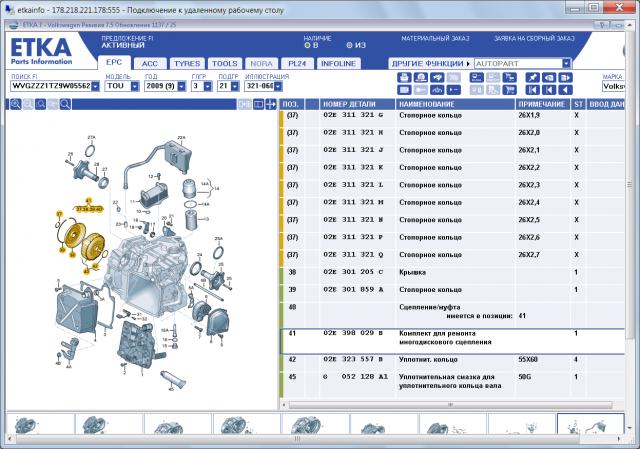The width and height of the screenshot is (640, 449).
Task: Select the 'ИЗ' availability radio button
Action: pos(349,45)
